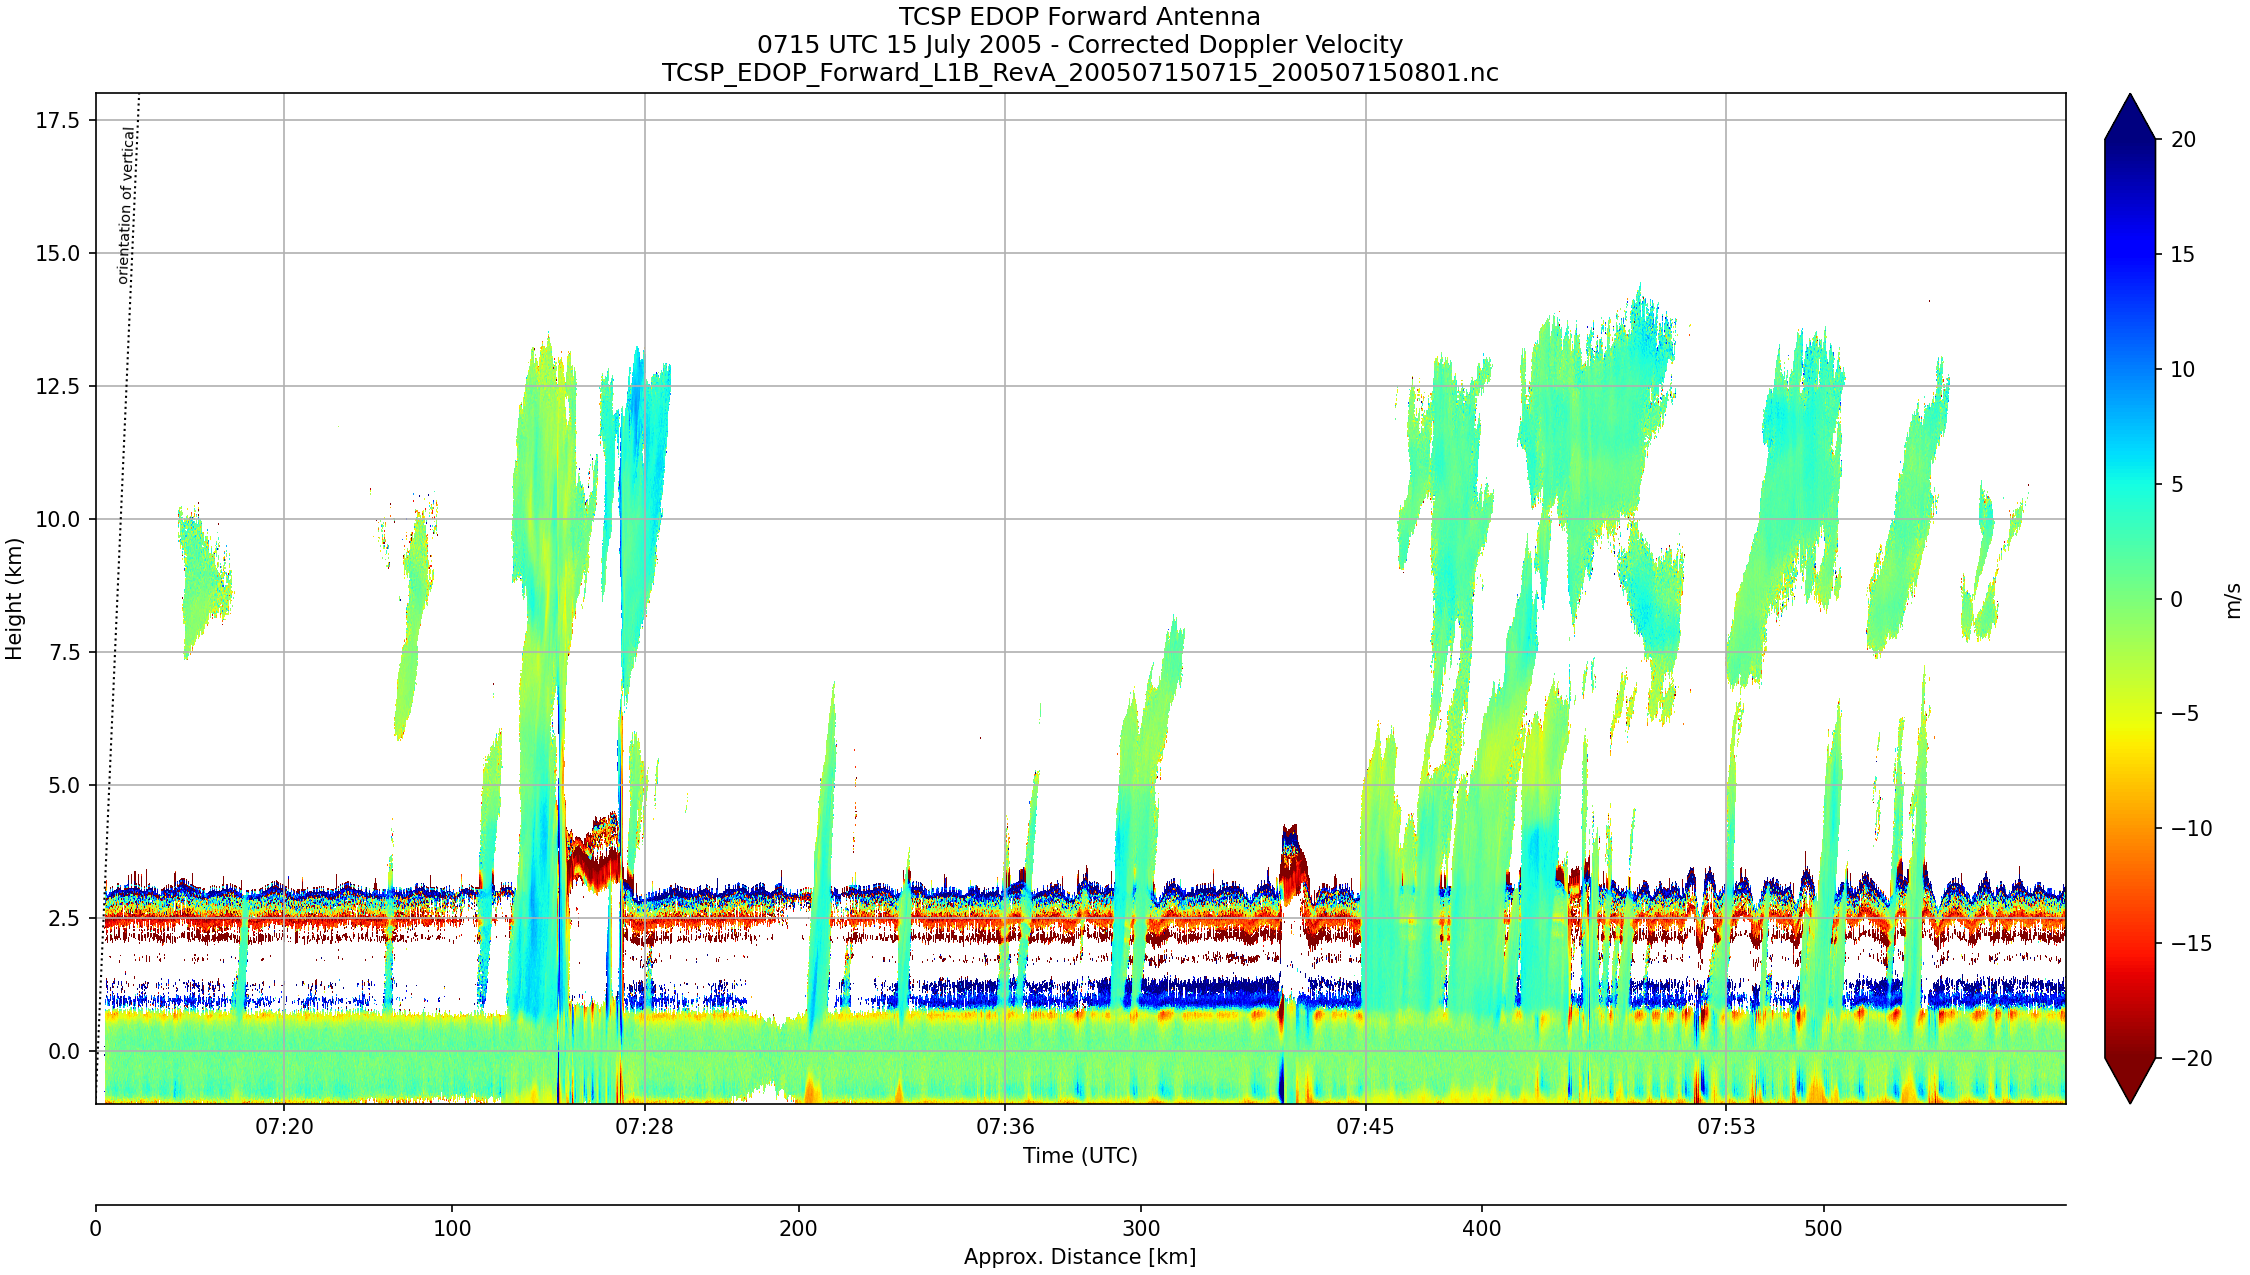The height and width of the screenshot is (1275, 2250).
Task: Click the distance axis label 100
Action: 452,1229
